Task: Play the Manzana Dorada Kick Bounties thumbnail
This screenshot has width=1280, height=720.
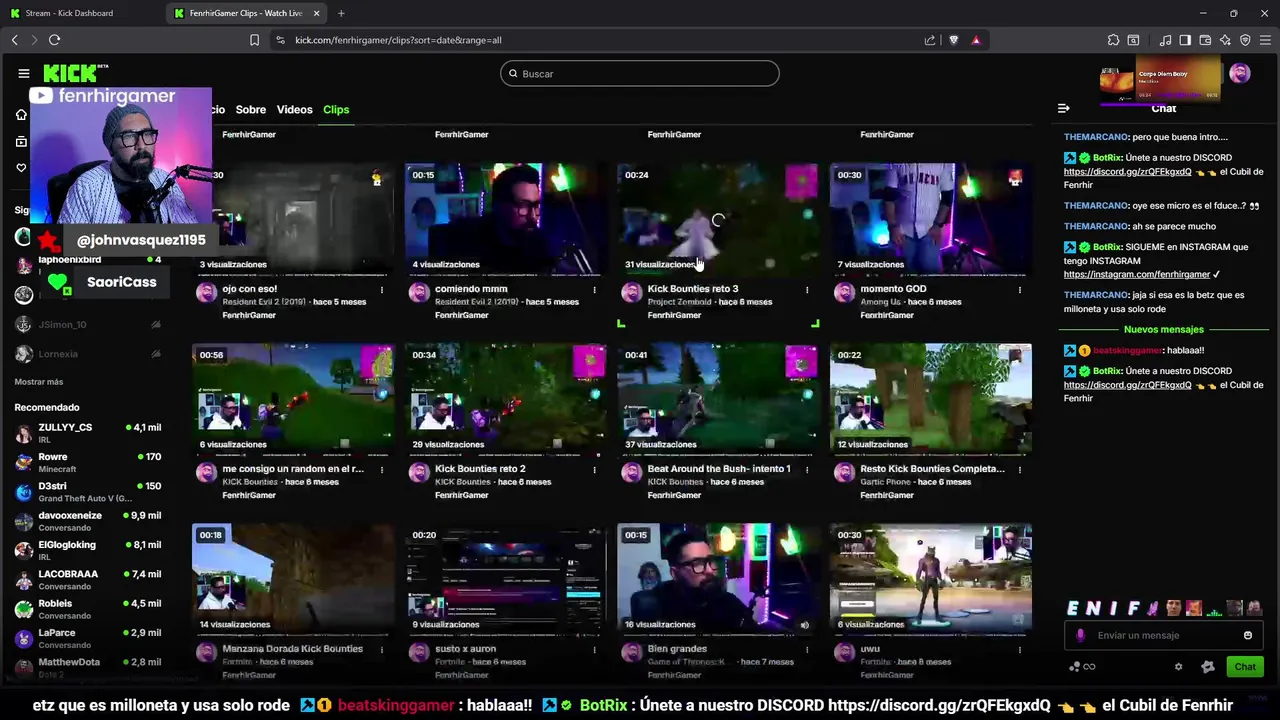Action: click(293, 579)
